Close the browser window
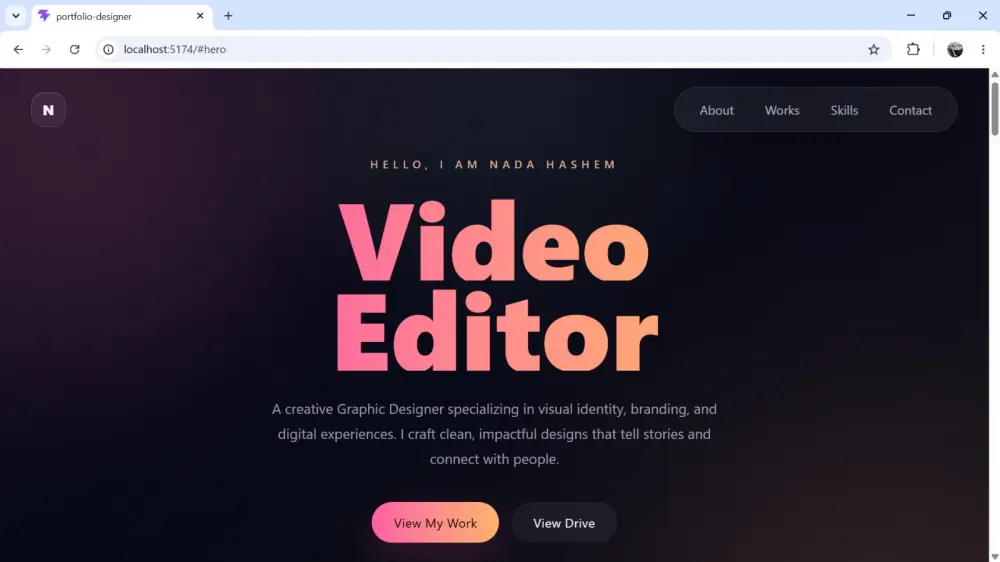 click(983, 15)
